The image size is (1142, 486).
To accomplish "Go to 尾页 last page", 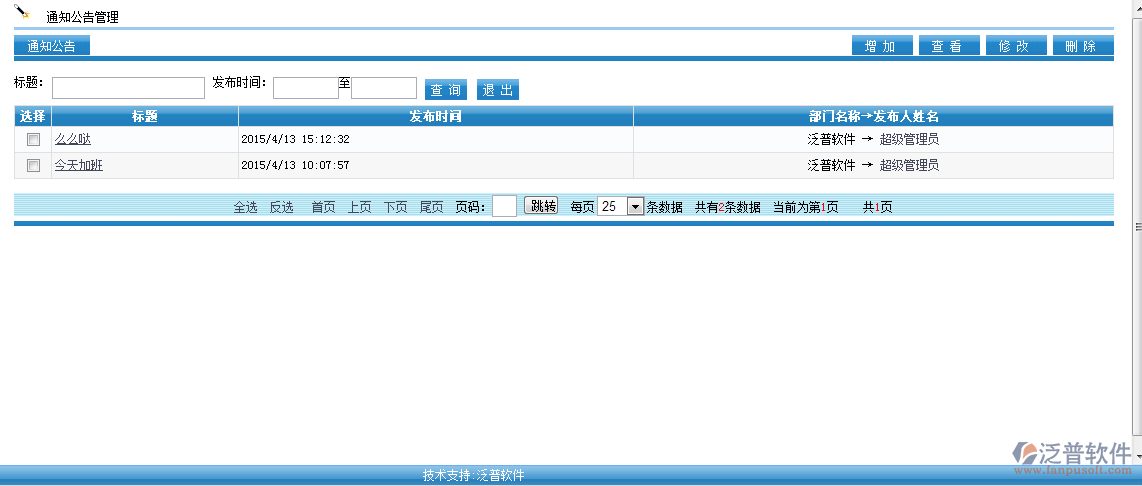I will (x=431, y=207).
